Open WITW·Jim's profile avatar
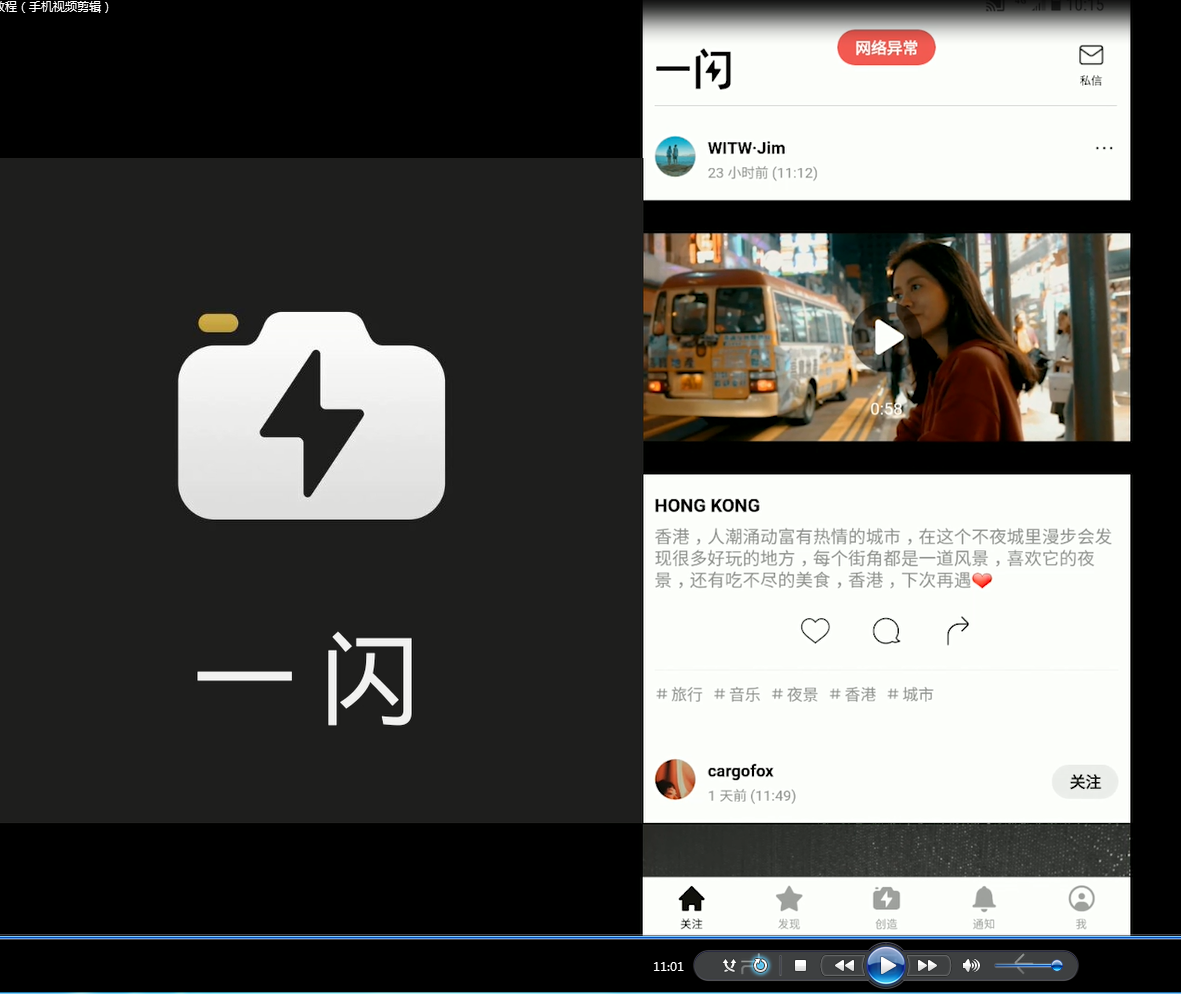This screenshot has height=994, width=1181. pyautogui.click(x=675, y=157)
